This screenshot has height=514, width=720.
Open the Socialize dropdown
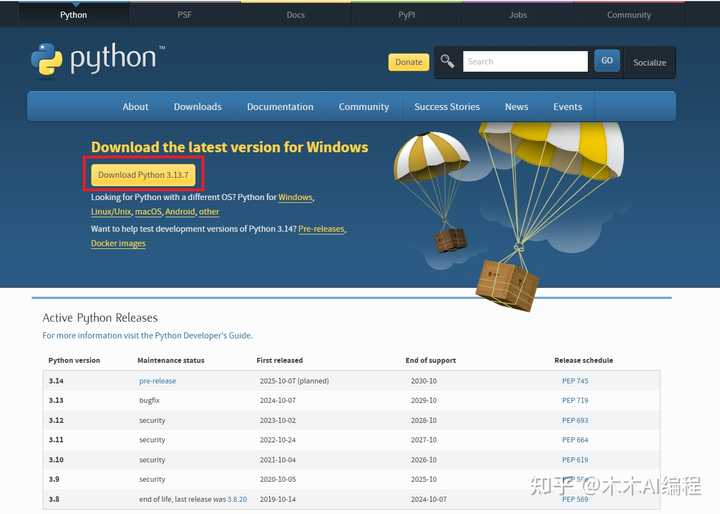click(649, 62)
